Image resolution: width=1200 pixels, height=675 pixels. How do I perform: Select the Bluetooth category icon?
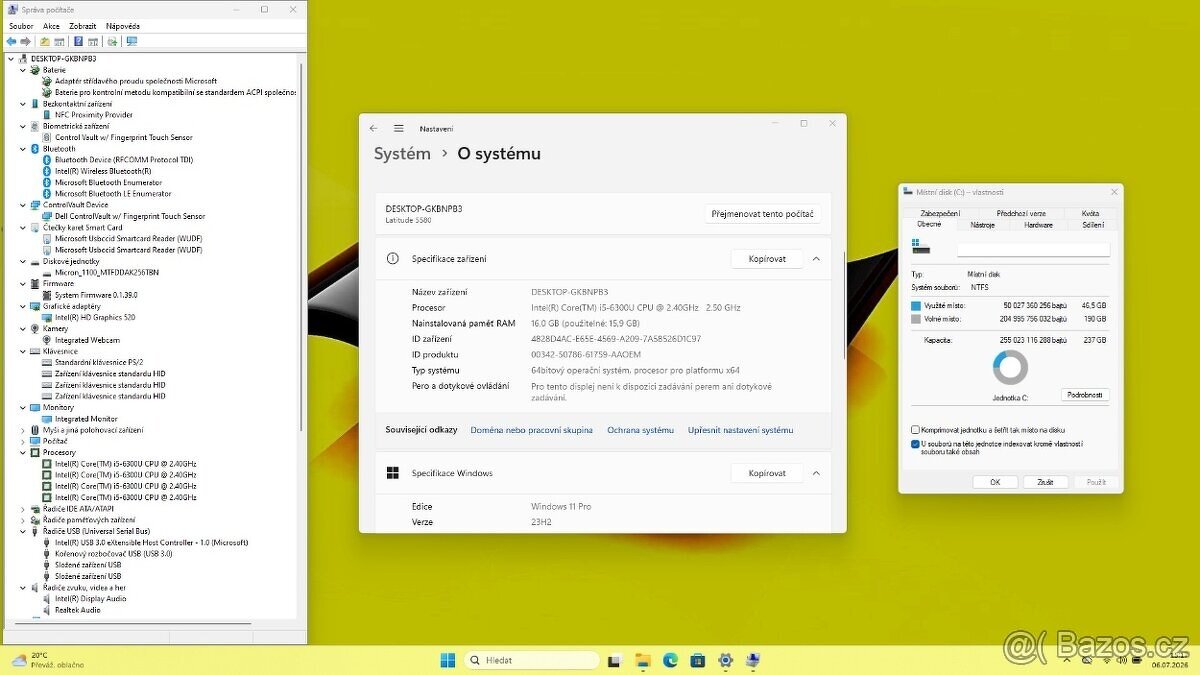(35, 149)
